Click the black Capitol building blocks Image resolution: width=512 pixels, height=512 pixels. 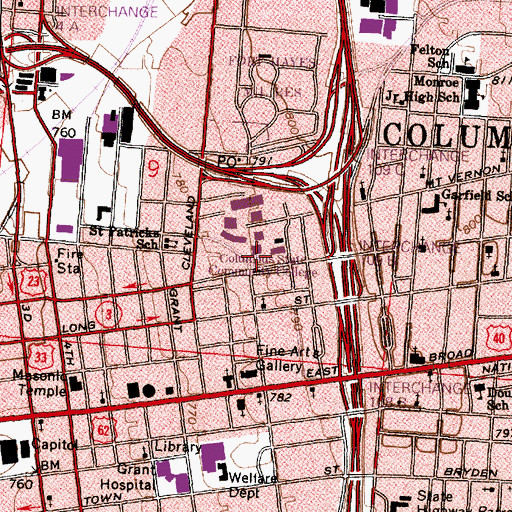[x=15, y=452]
